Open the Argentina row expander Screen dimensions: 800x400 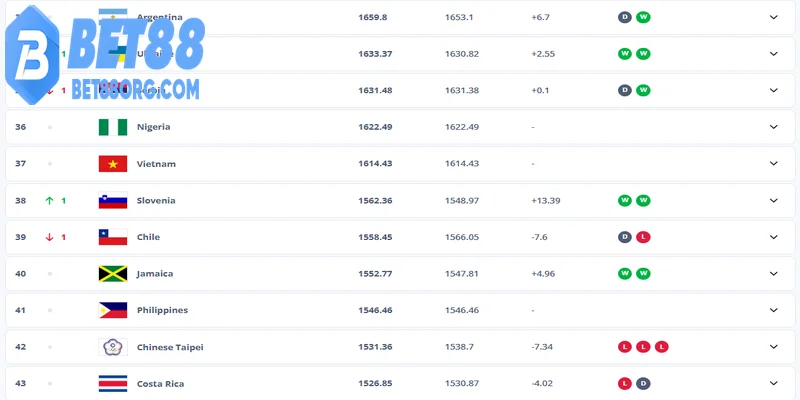[773, 17]
